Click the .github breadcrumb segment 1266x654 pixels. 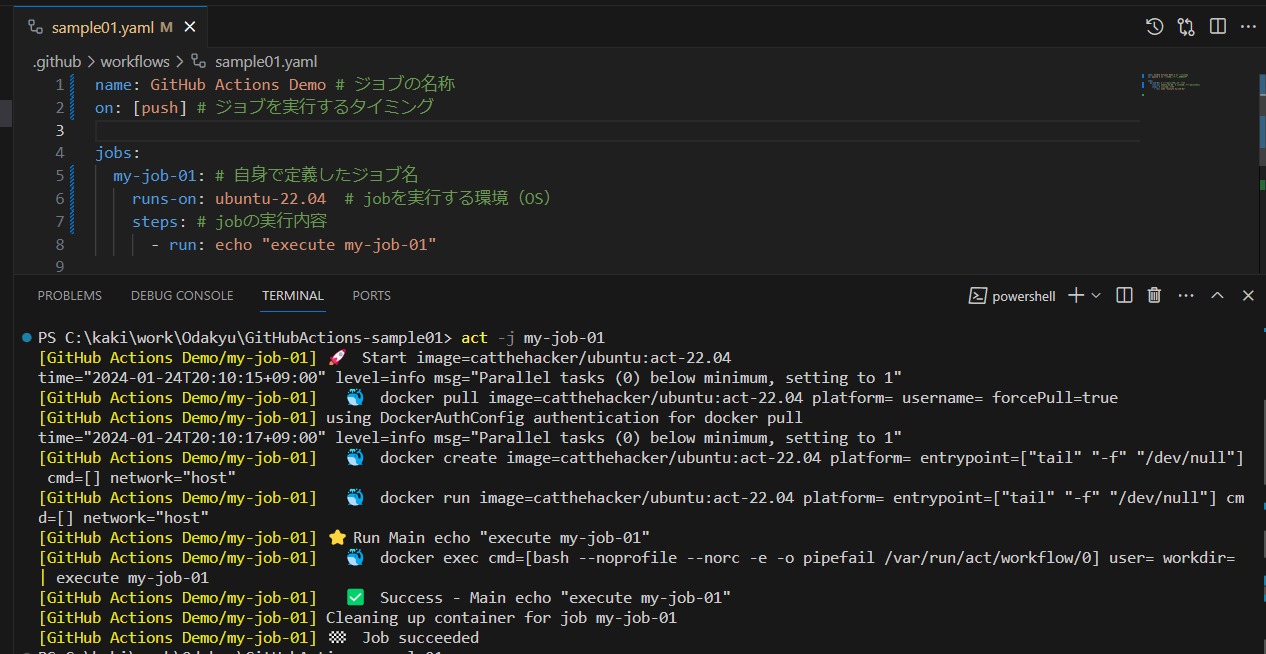tap(56, 62)
